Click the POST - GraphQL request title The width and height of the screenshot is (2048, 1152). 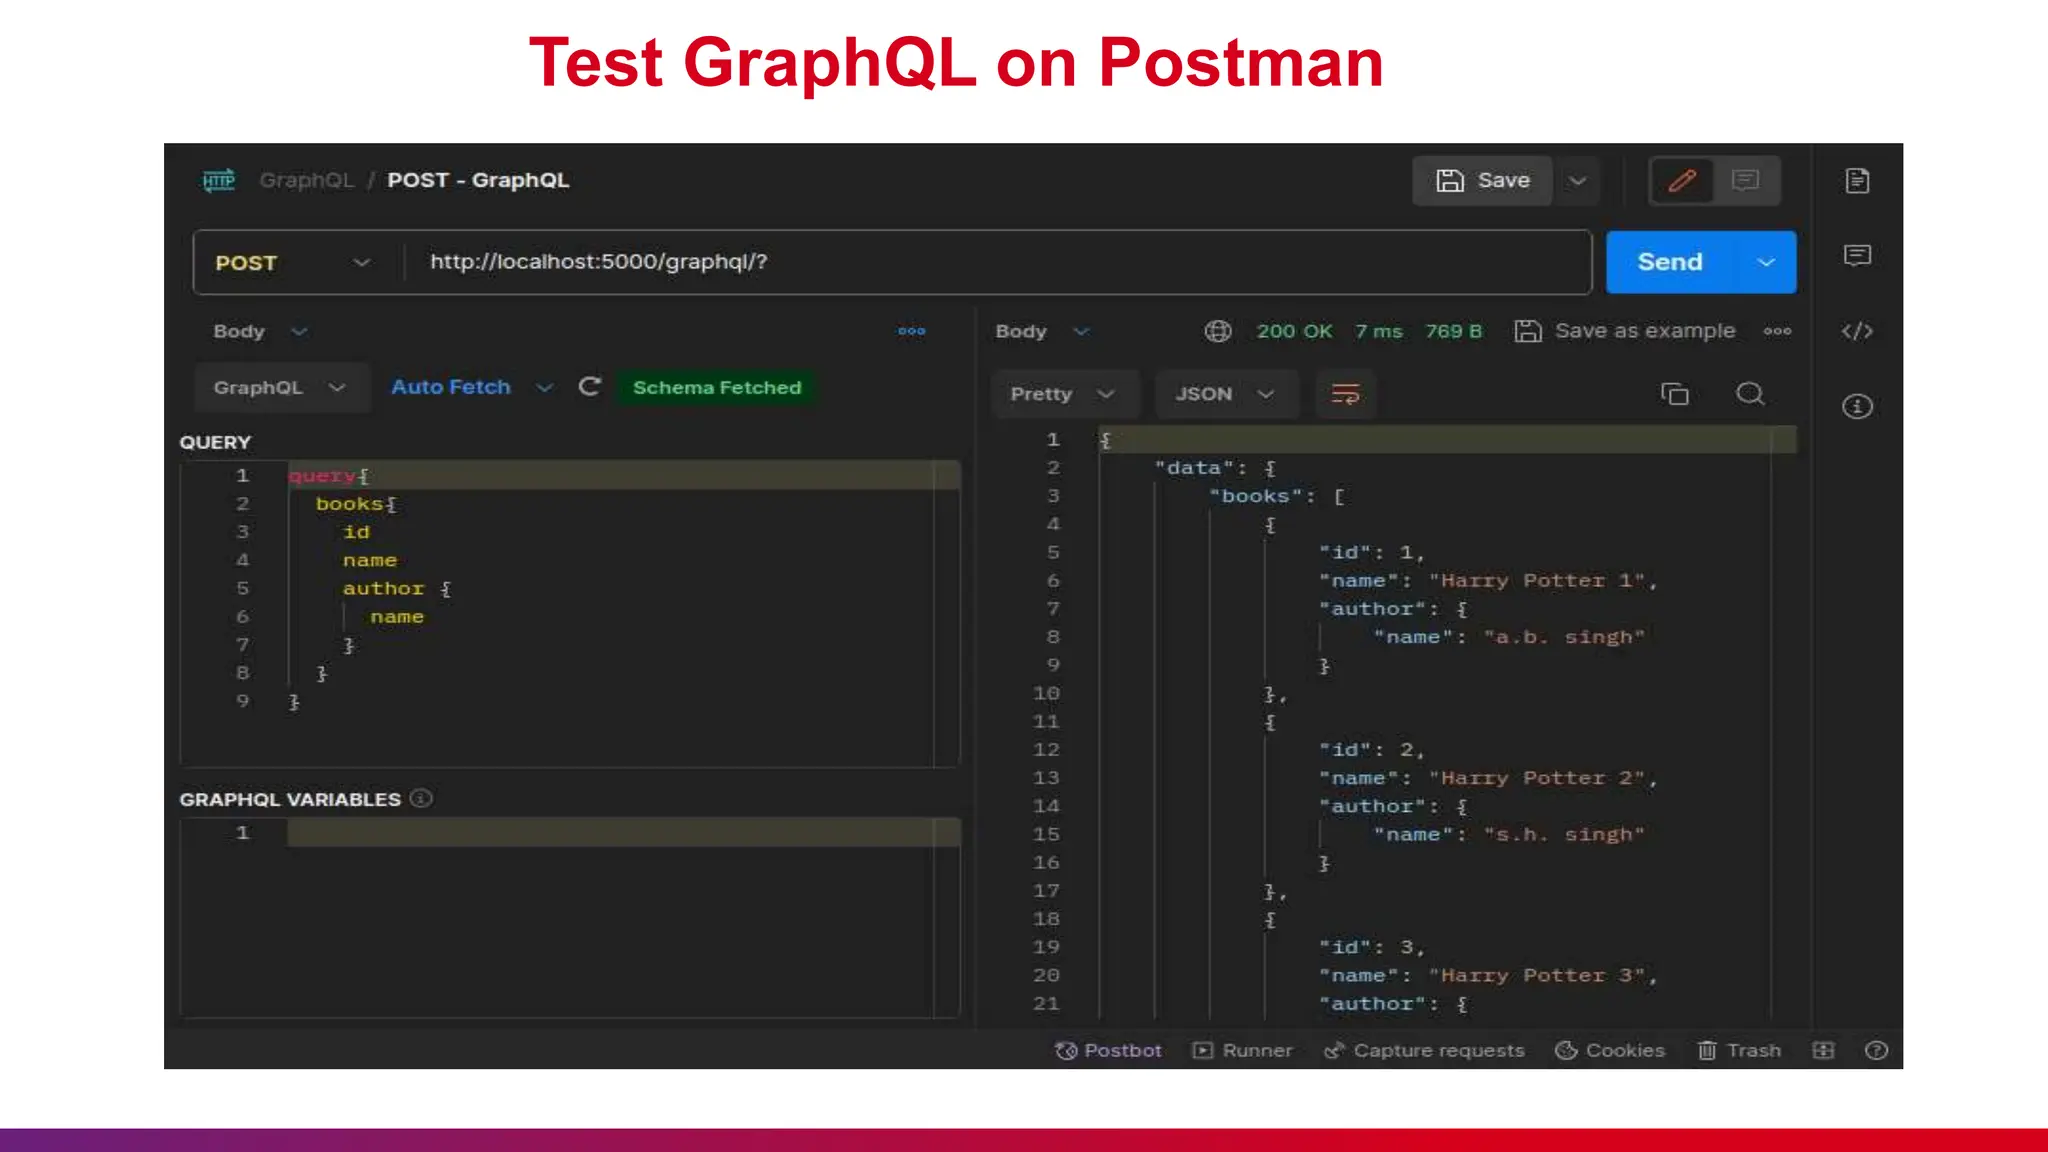tap(478, 180)
